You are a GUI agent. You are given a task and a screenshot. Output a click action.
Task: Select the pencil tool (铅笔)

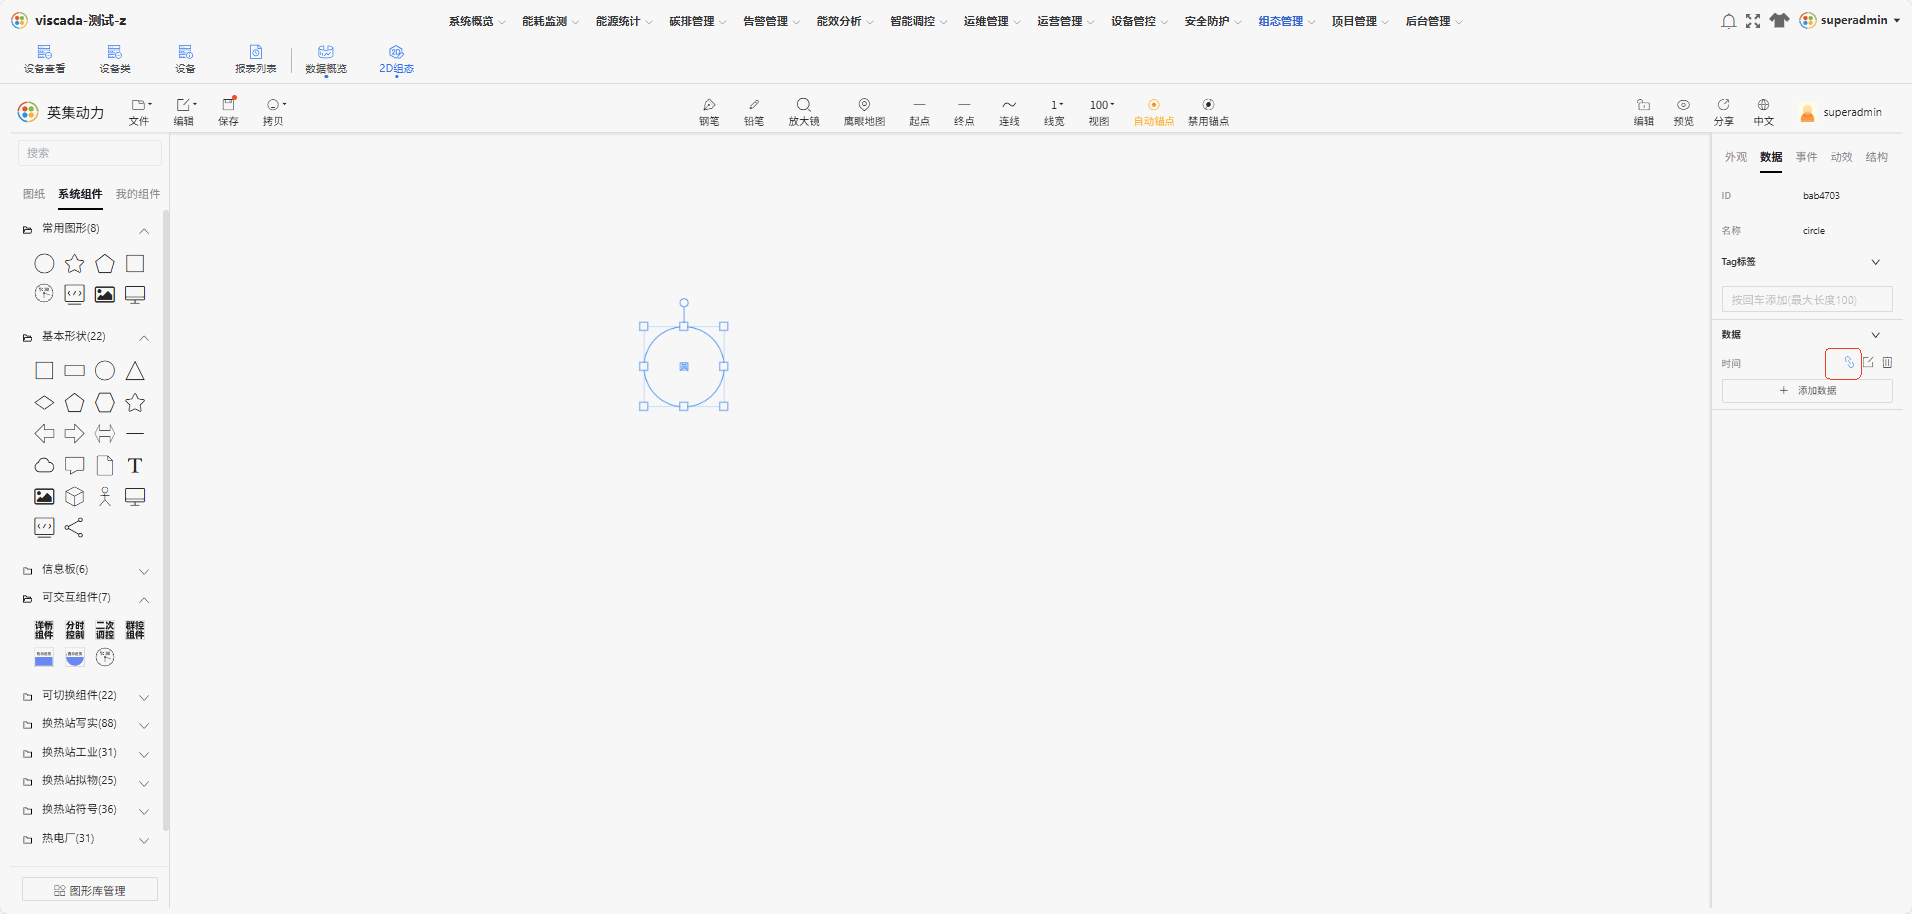(x=754, y=112)
